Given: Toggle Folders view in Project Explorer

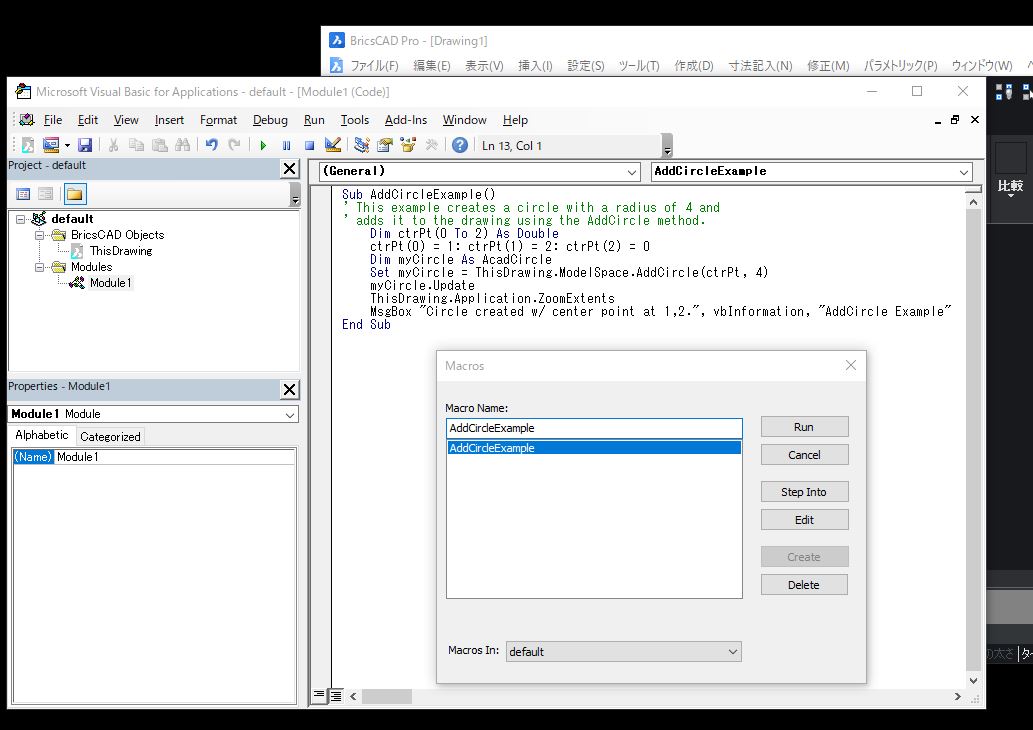Looking at the screenshot, I should point(73,192).
